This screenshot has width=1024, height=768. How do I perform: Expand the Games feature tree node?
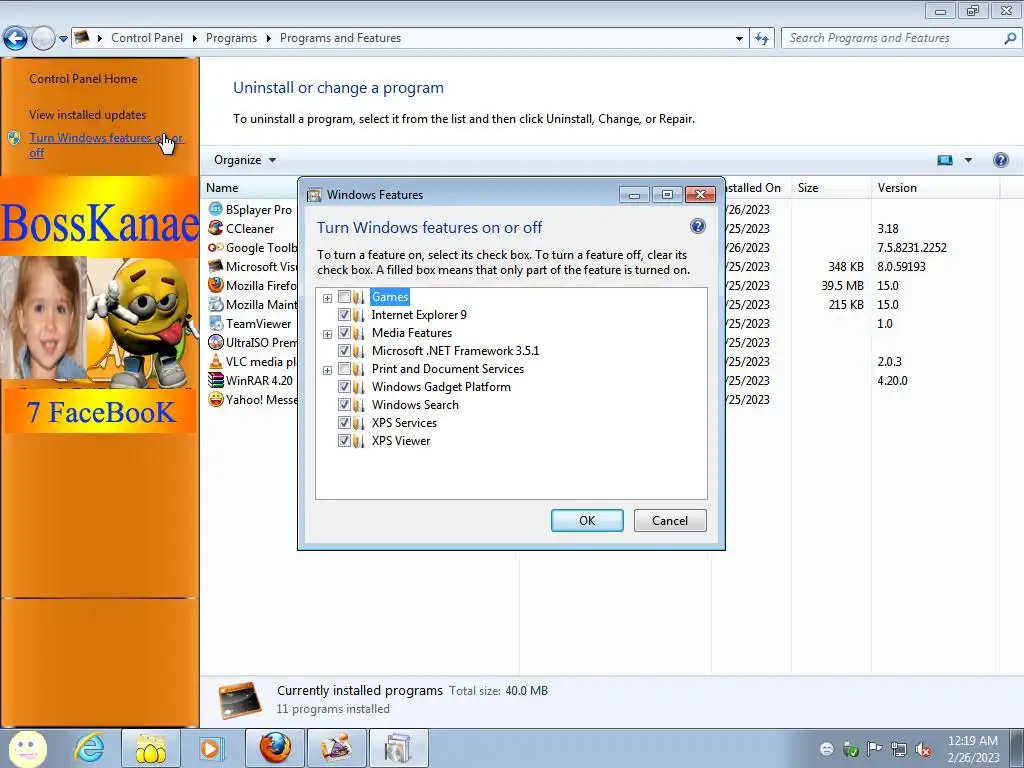coord(327,298)
